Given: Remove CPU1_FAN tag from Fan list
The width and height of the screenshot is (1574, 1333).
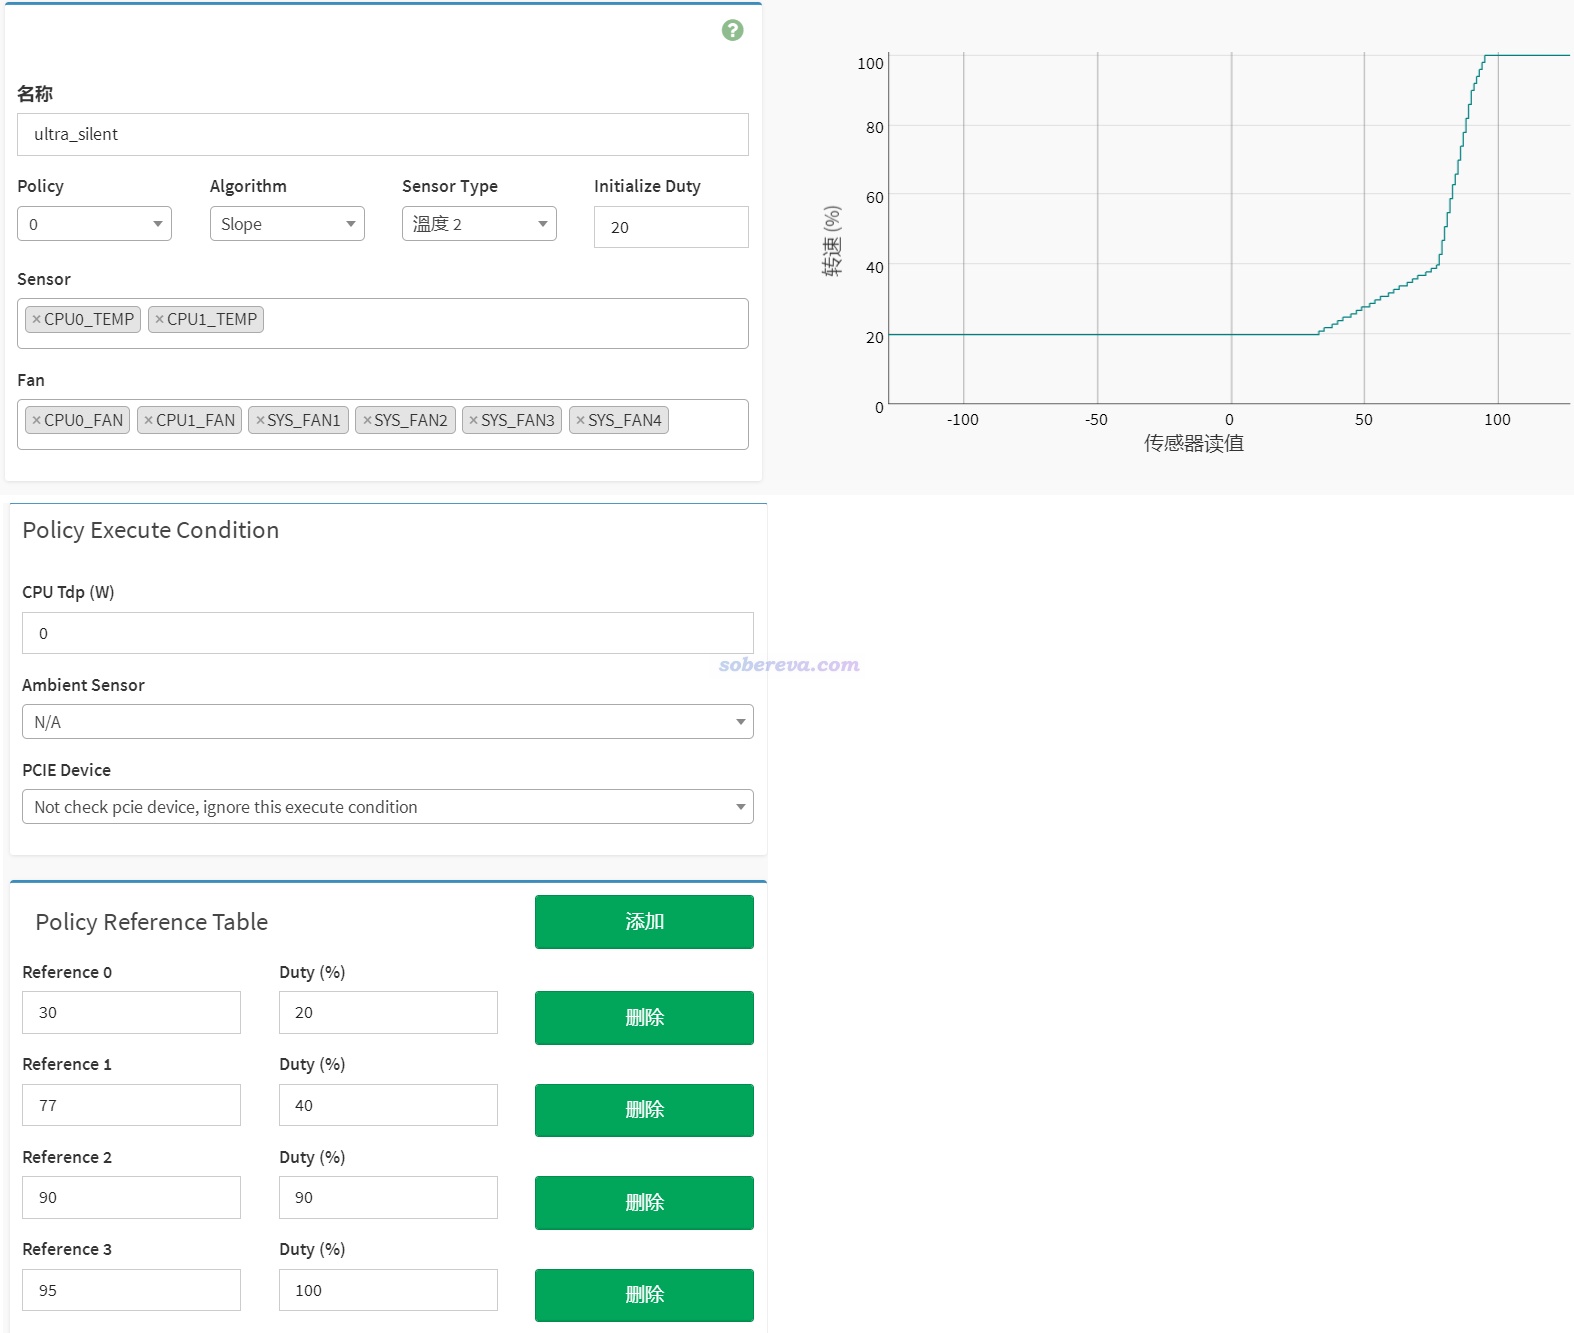Looking at the screenshot, I should (x=148, y=420).
